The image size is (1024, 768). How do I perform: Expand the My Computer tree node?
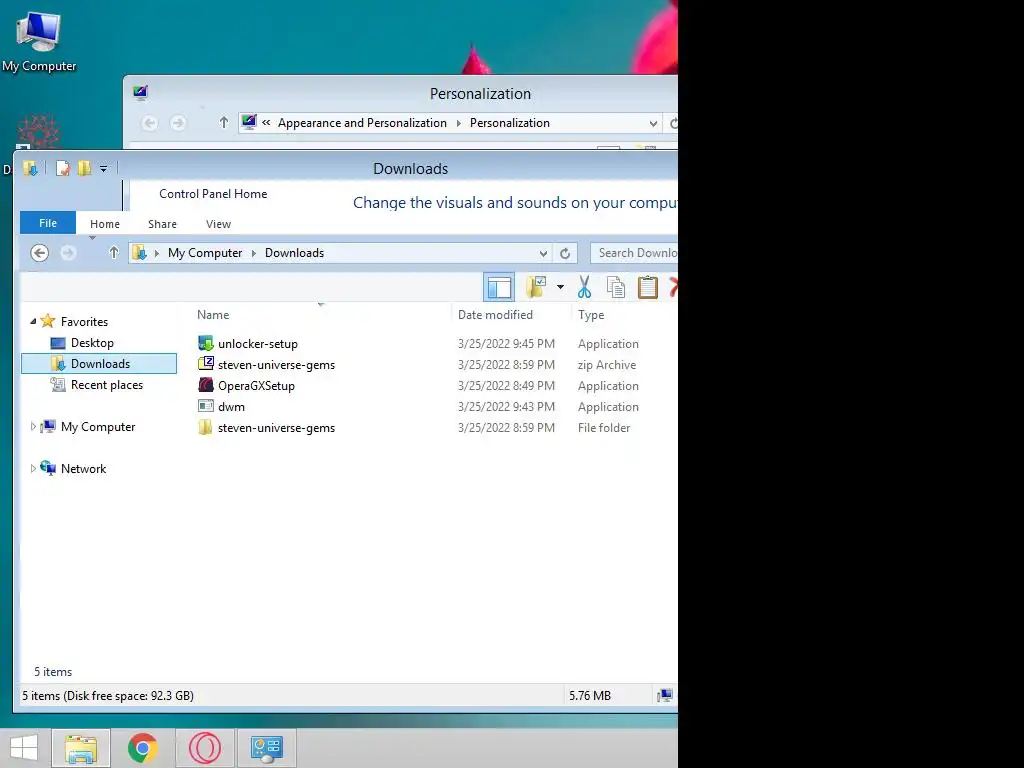click(33, 426)
